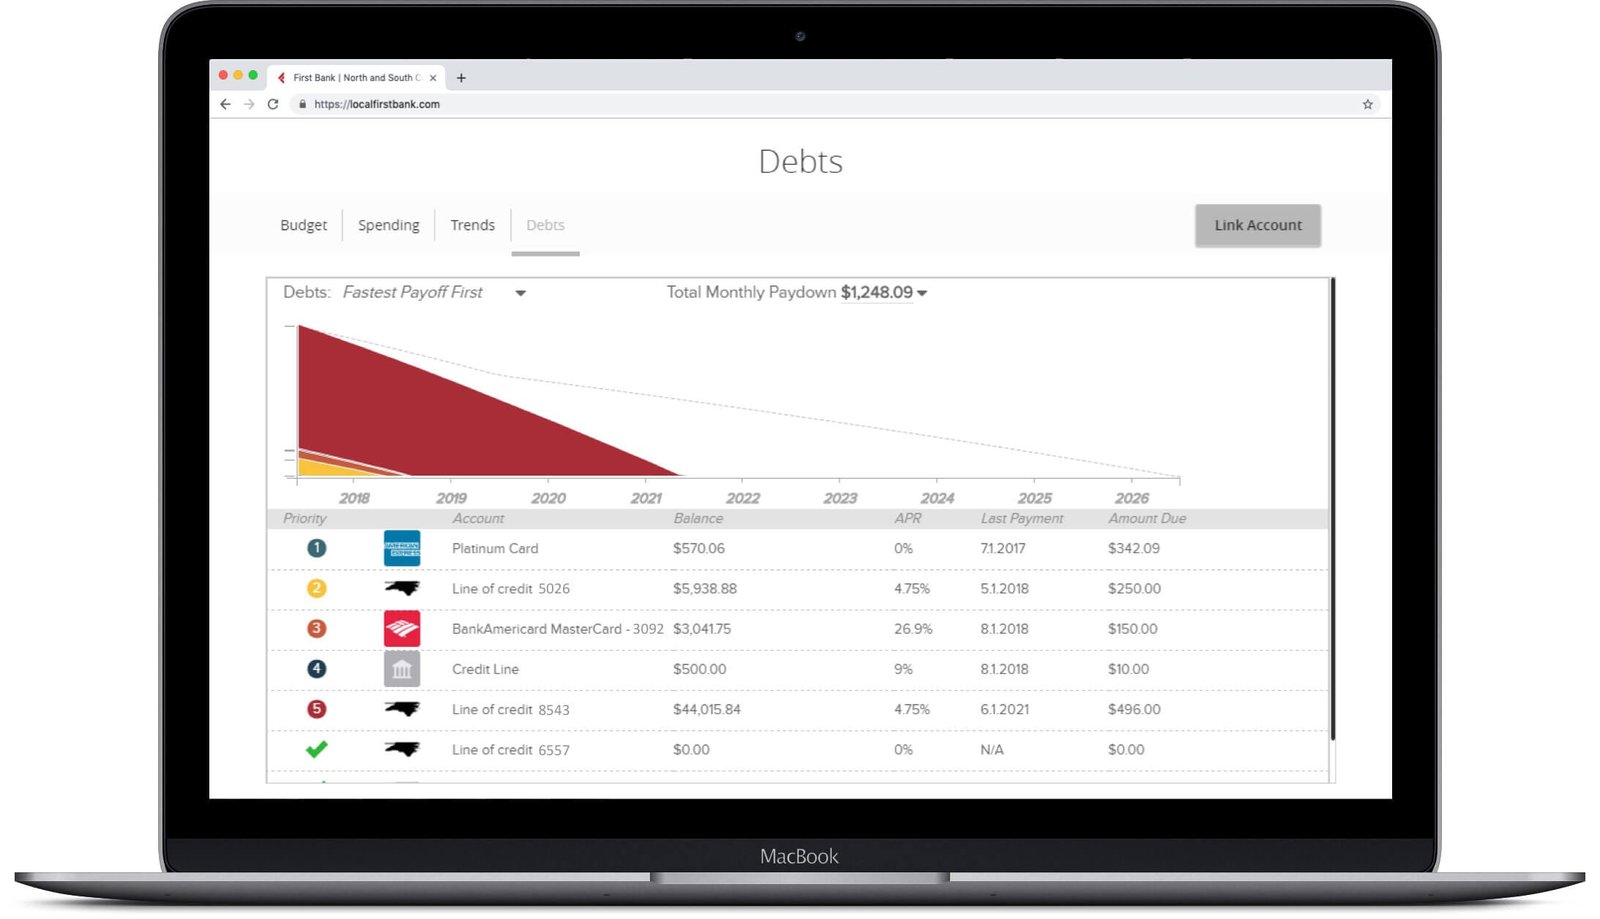The height and width of the screenshot is (919, 1600).
Task: Click the bank building icon for Credit Line
Action: 401,668
